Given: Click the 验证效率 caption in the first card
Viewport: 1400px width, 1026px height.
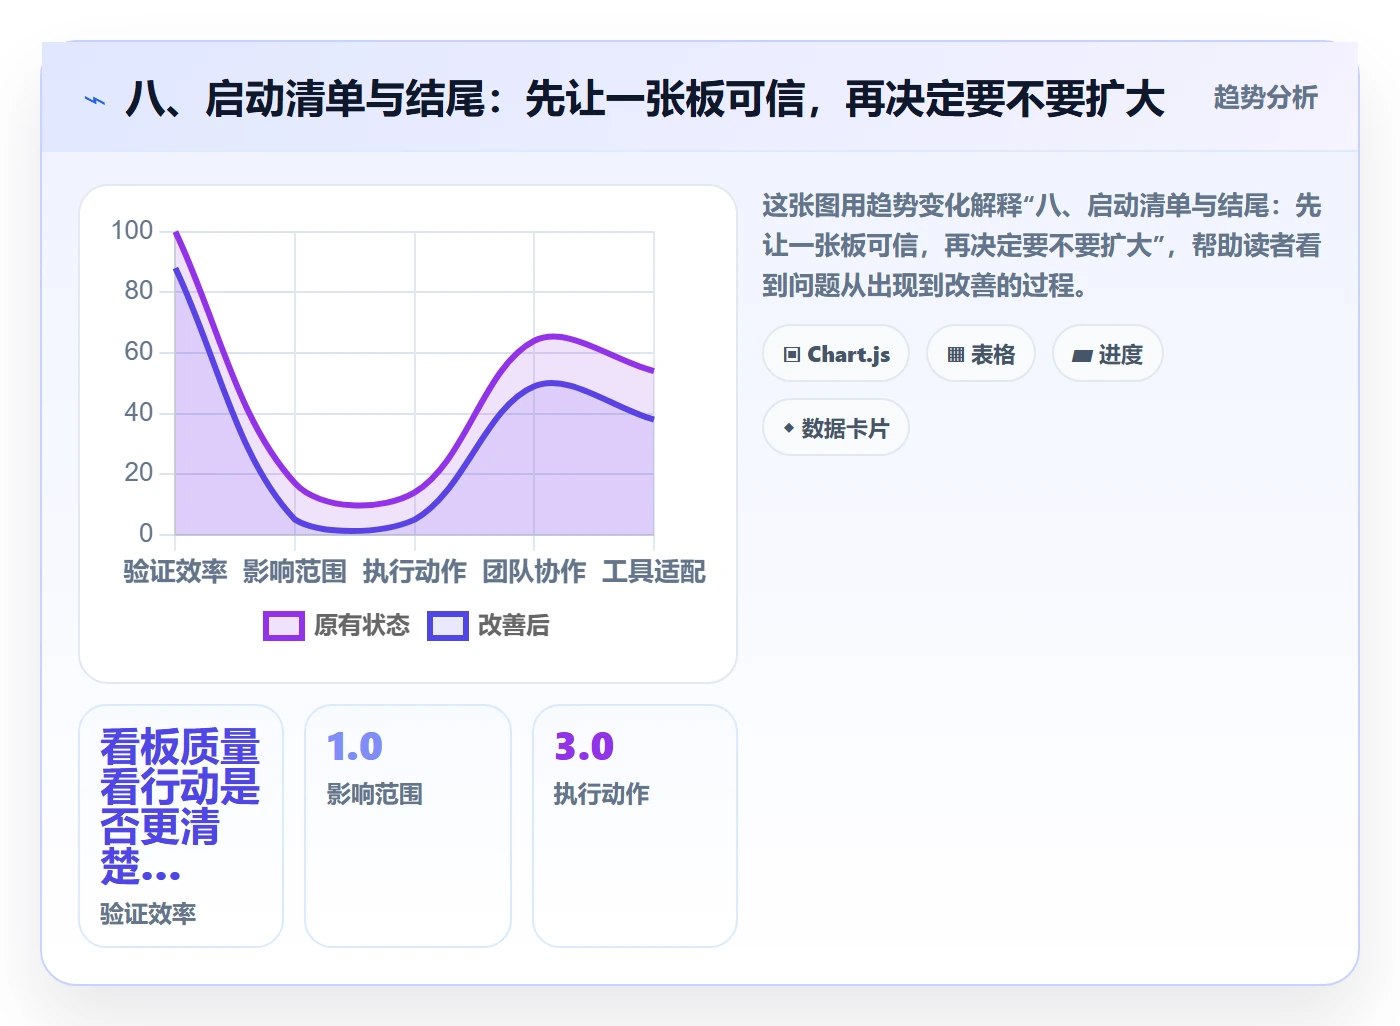Looking at the screenshot, I should [148, 914].
